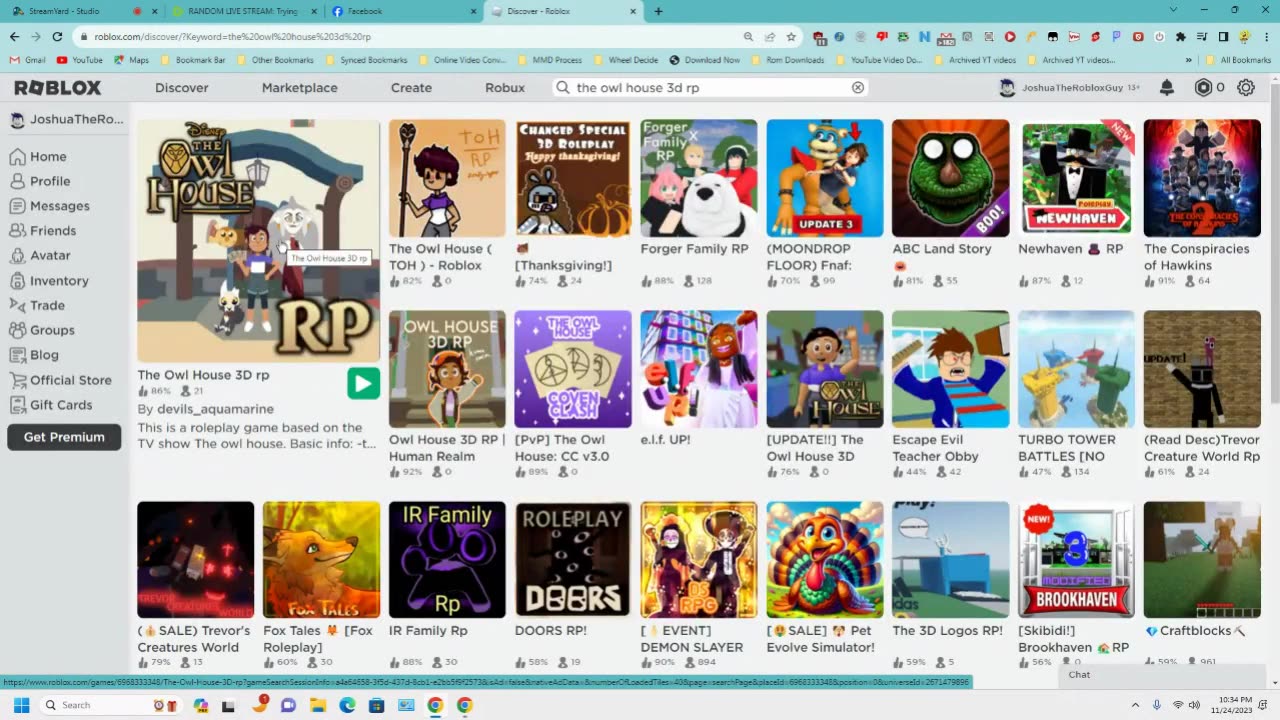Open the Marketplace menu item
This screenshot has width=1280, height=720.
(x=299, y=88)
